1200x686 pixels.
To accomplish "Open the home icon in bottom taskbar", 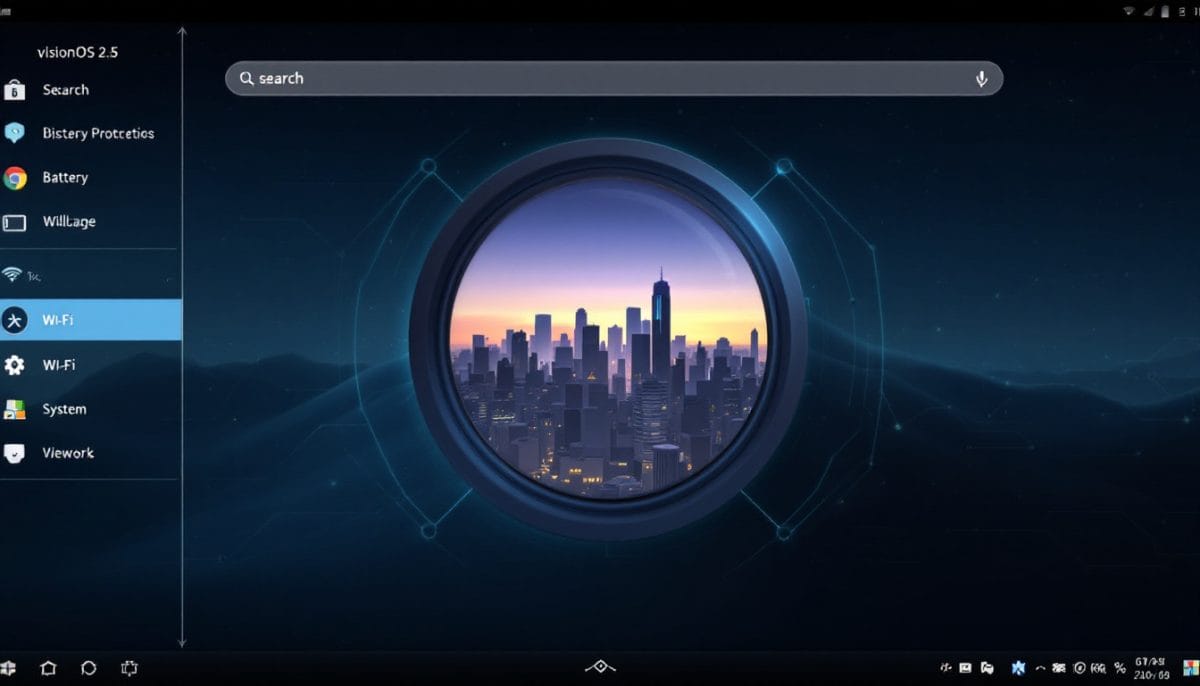I will (48, 668).
